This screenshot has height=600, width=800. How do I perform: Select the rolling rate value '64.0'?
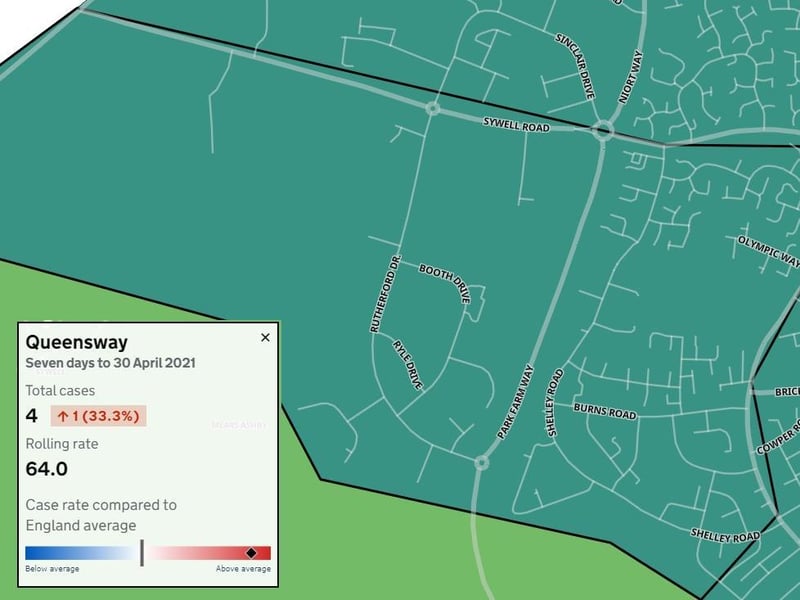pos(46,469)
